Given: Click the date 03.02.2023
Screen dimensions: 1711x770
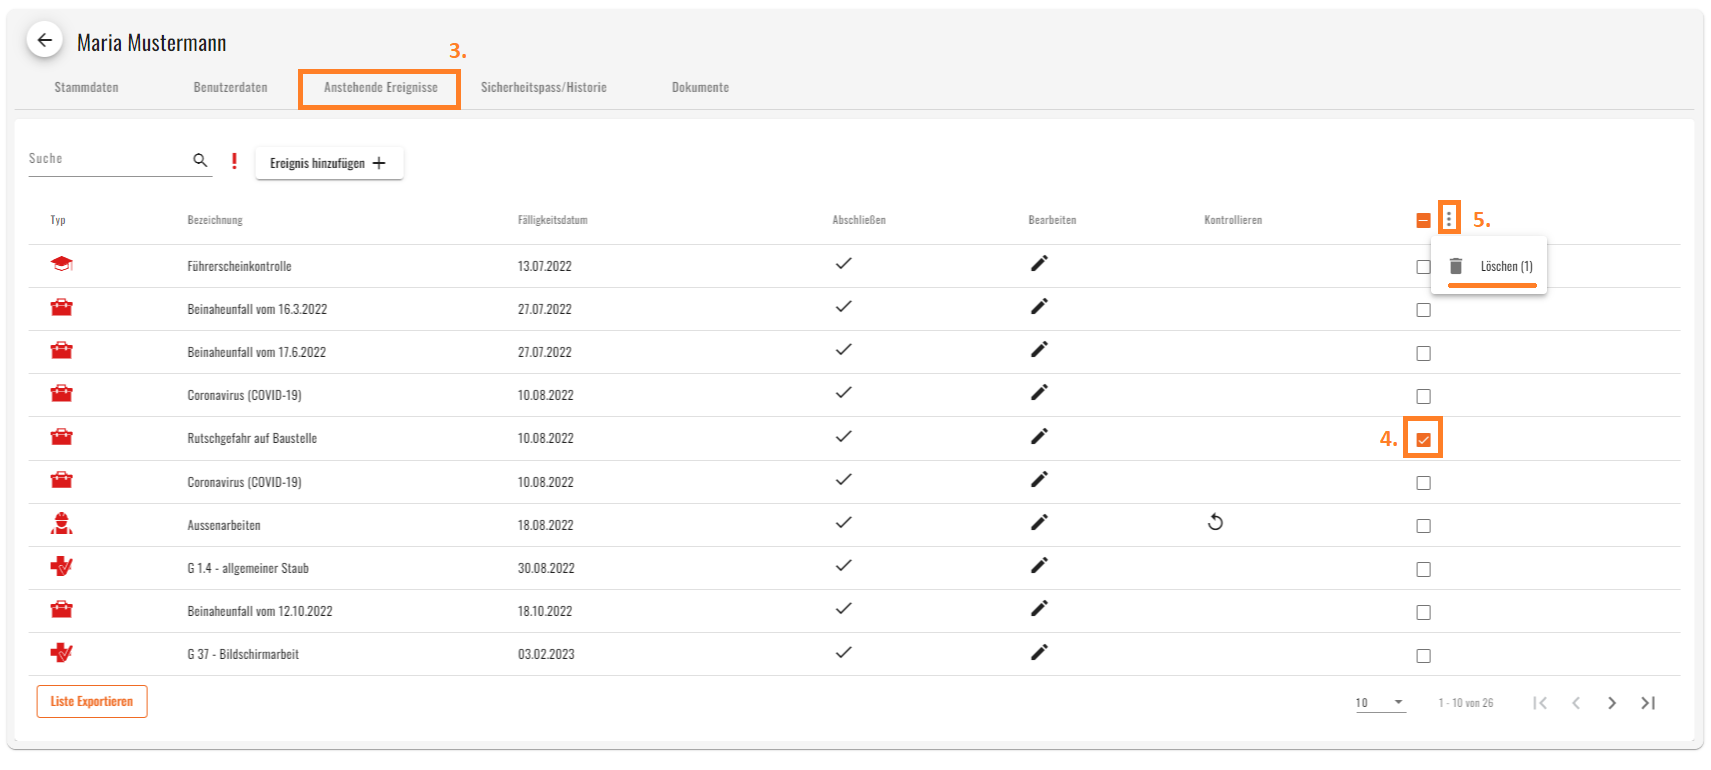Looking at the screenshot, I should coord(546,654).
